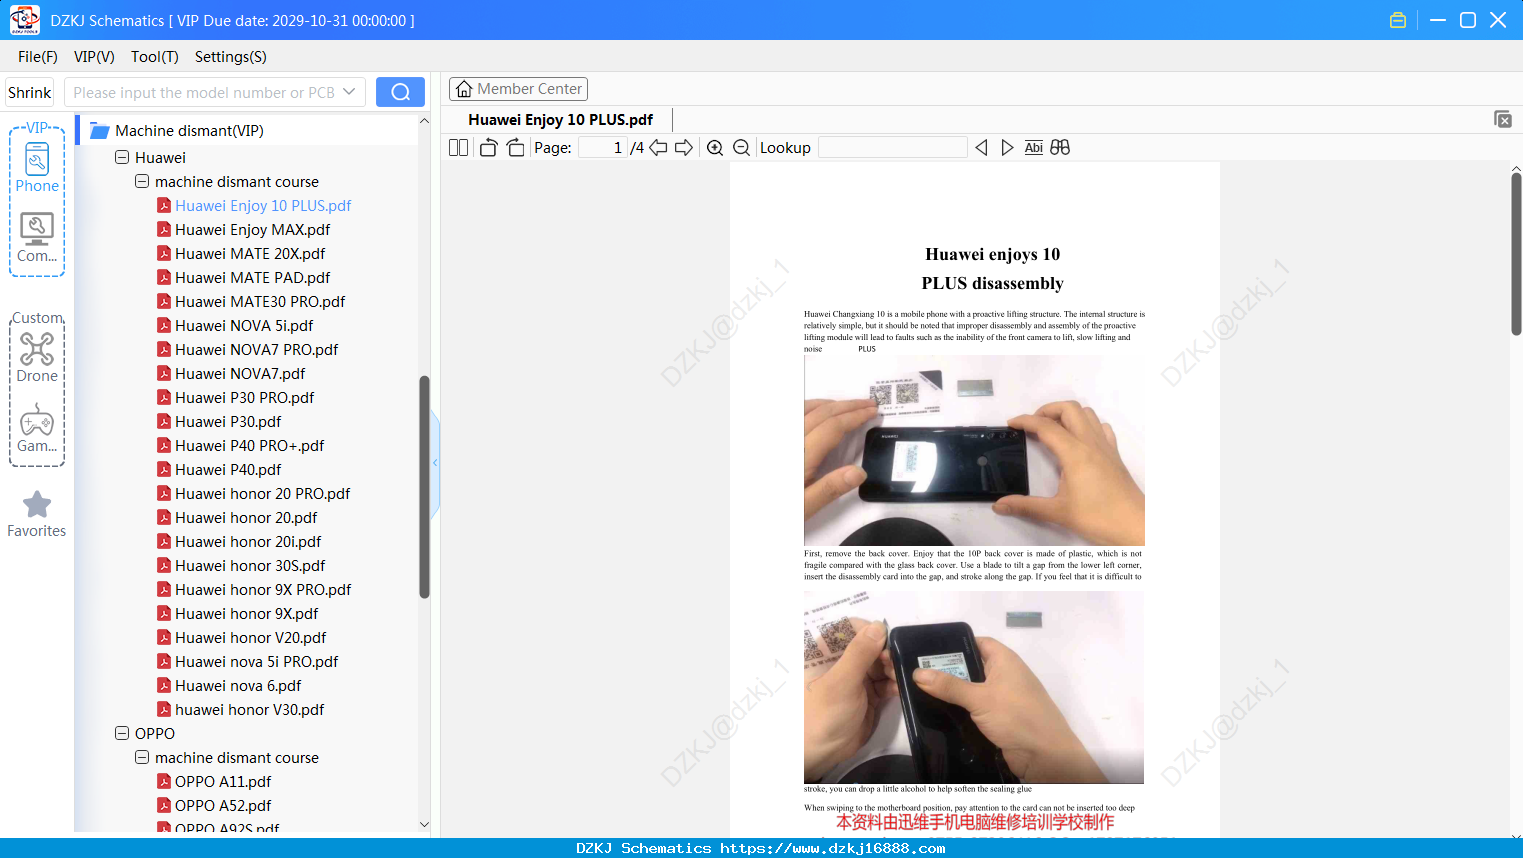Collapse the OPPO tree node
This screenshot has height=858, width=1523.
[122, 733]
